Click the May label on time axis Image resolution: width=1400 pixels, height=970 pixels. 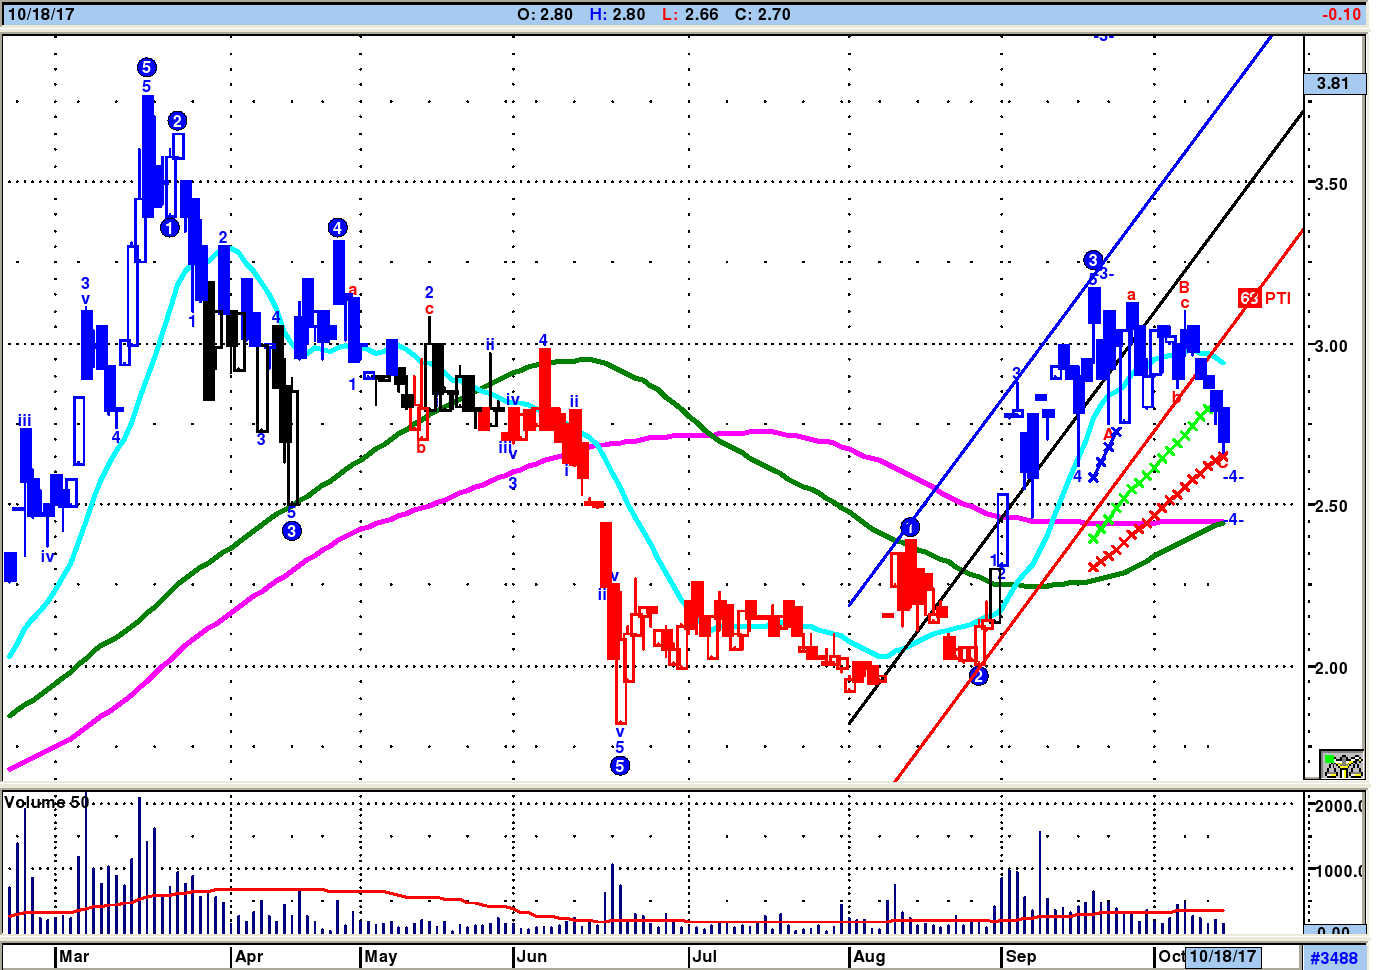[381, 956]
